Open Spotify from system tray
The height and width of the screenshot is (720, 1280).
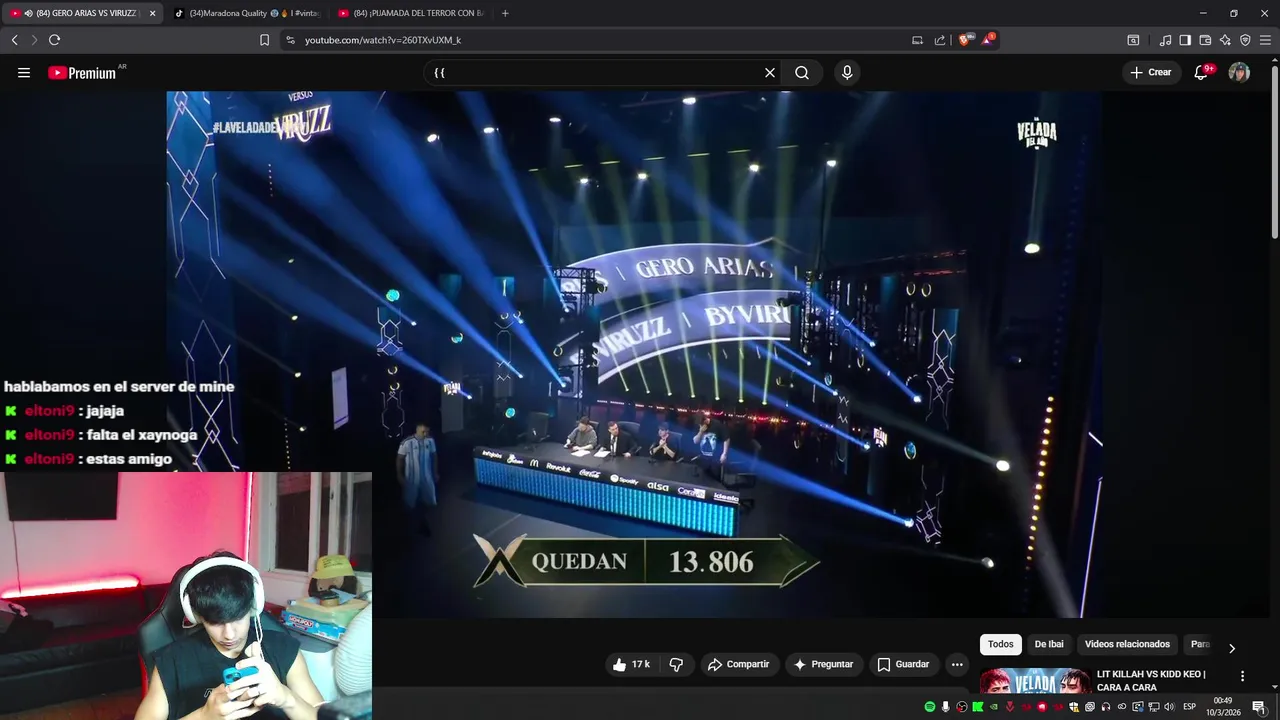pyautogui.click(x=930, y=707)
